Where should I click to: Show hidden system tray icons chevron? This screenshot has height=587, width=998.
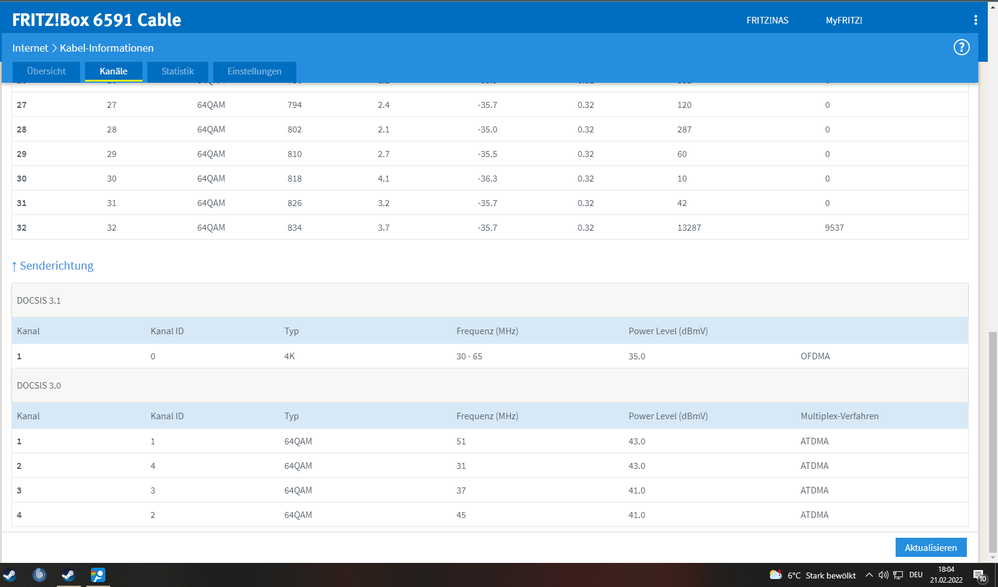click(868, 575)
